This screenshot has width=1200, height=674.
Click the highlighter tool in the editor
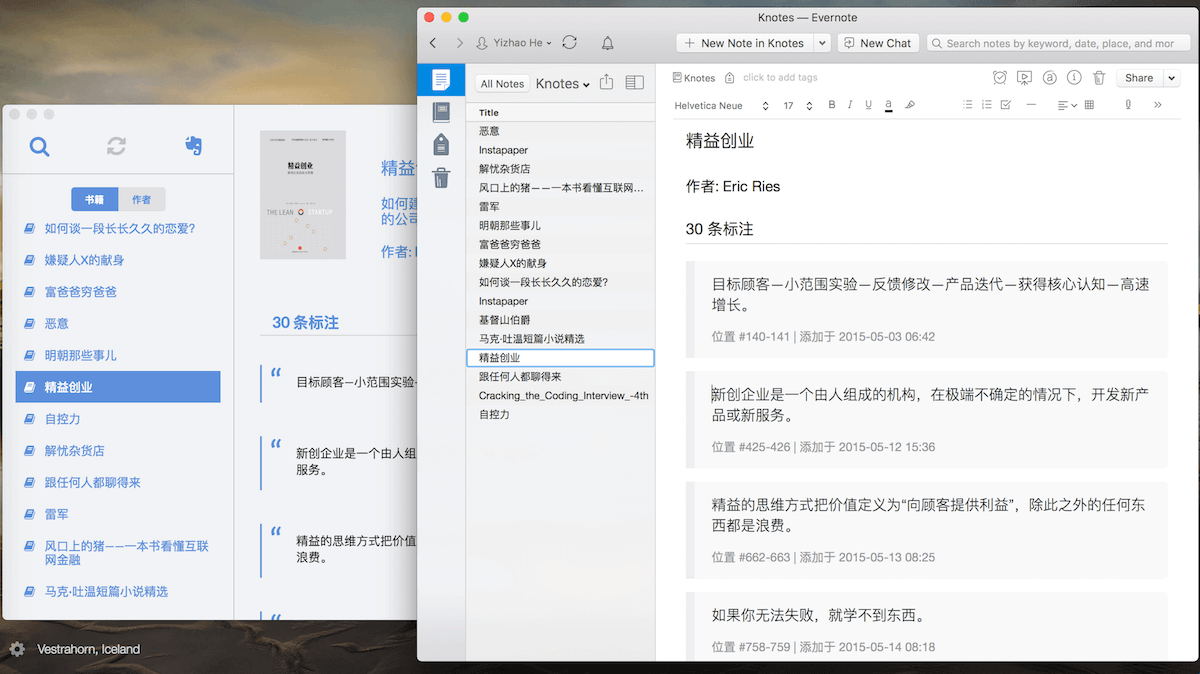[x=910, y=105]
